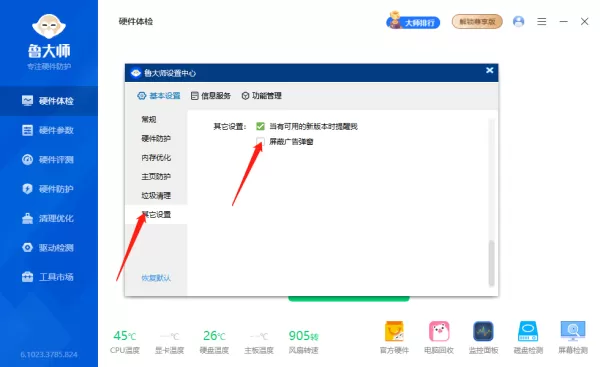Open 监控面板 monitor tool
Screen dimensions: 600x367
coord(483,338)
